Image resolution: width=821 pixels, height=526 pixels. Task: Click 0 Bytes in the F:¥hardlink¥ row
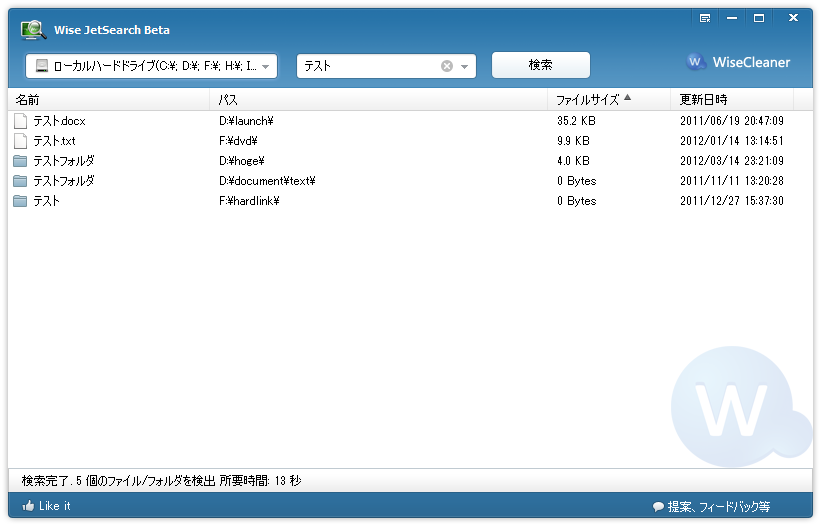(576, 201)
